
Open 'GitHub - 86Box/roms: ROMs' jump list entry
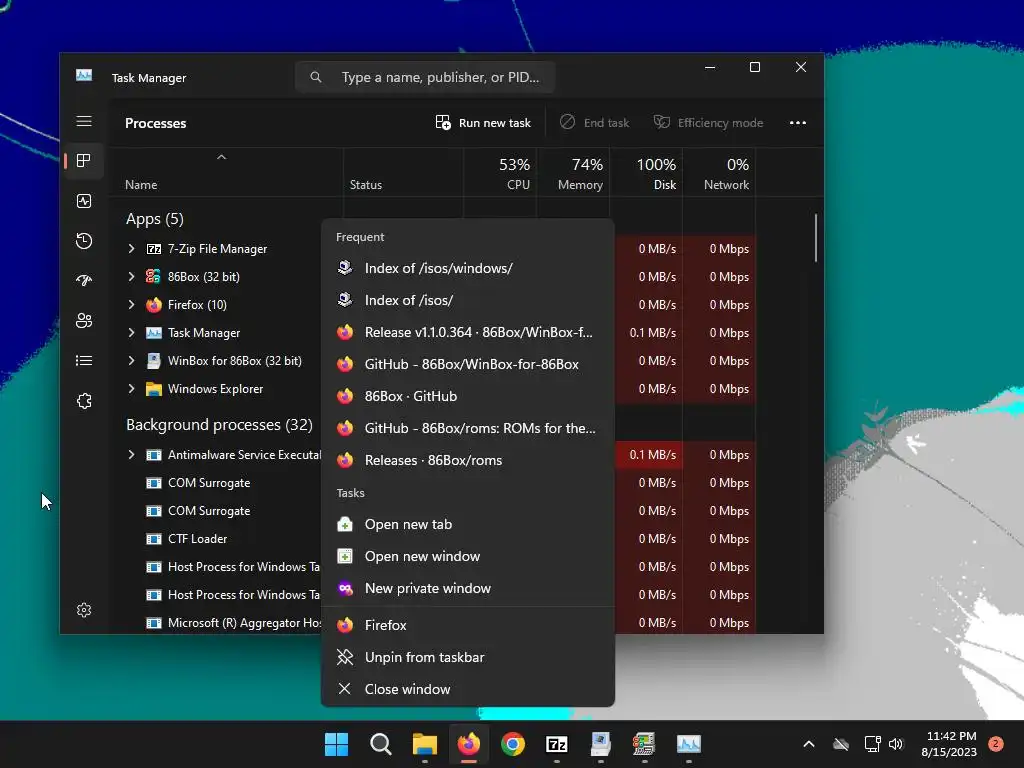pyautogui.click(x=468, y=428)
